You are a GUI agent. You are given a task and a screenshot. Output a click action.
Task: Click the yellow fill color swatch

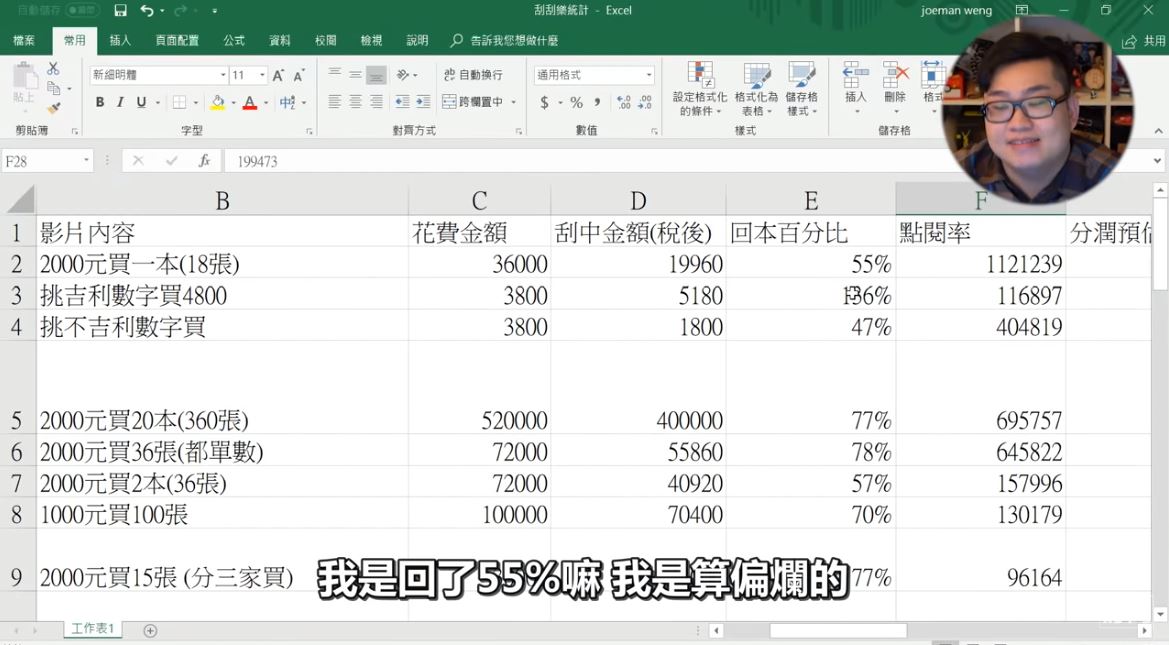[217, 102]
